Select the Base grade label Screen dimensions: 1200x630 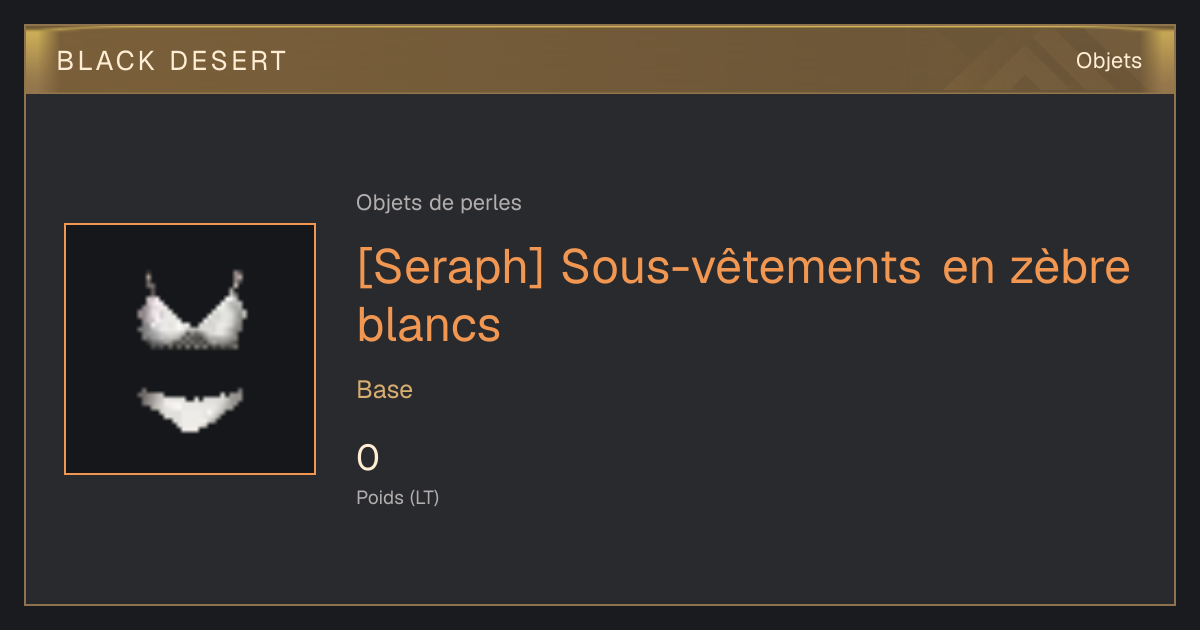[384, 390]
